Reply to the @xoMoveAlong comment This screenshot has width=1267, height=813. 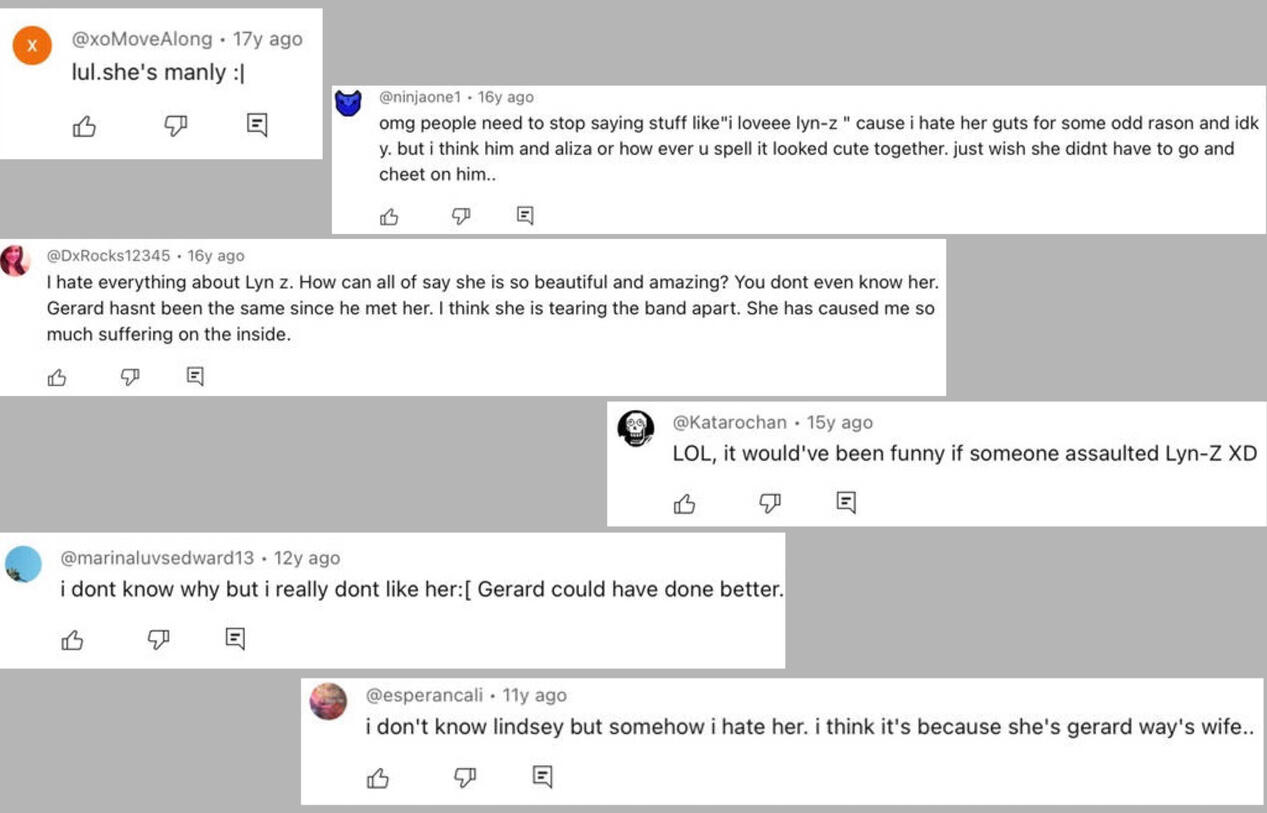(x=257, y=125)
